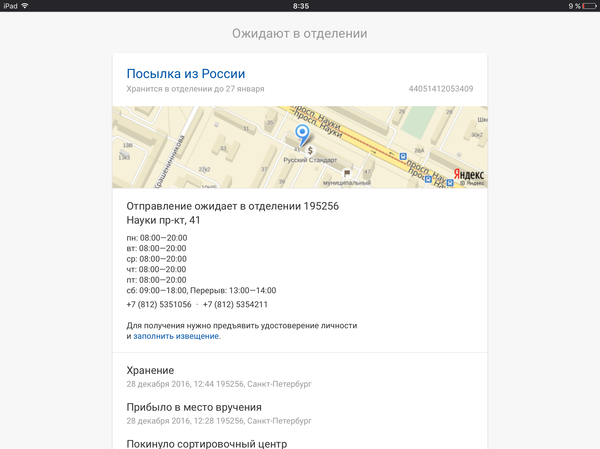Viewport: 600px width, 449px height.
Task: Tap the battery indicator in status bar
Action: [585, 6]
